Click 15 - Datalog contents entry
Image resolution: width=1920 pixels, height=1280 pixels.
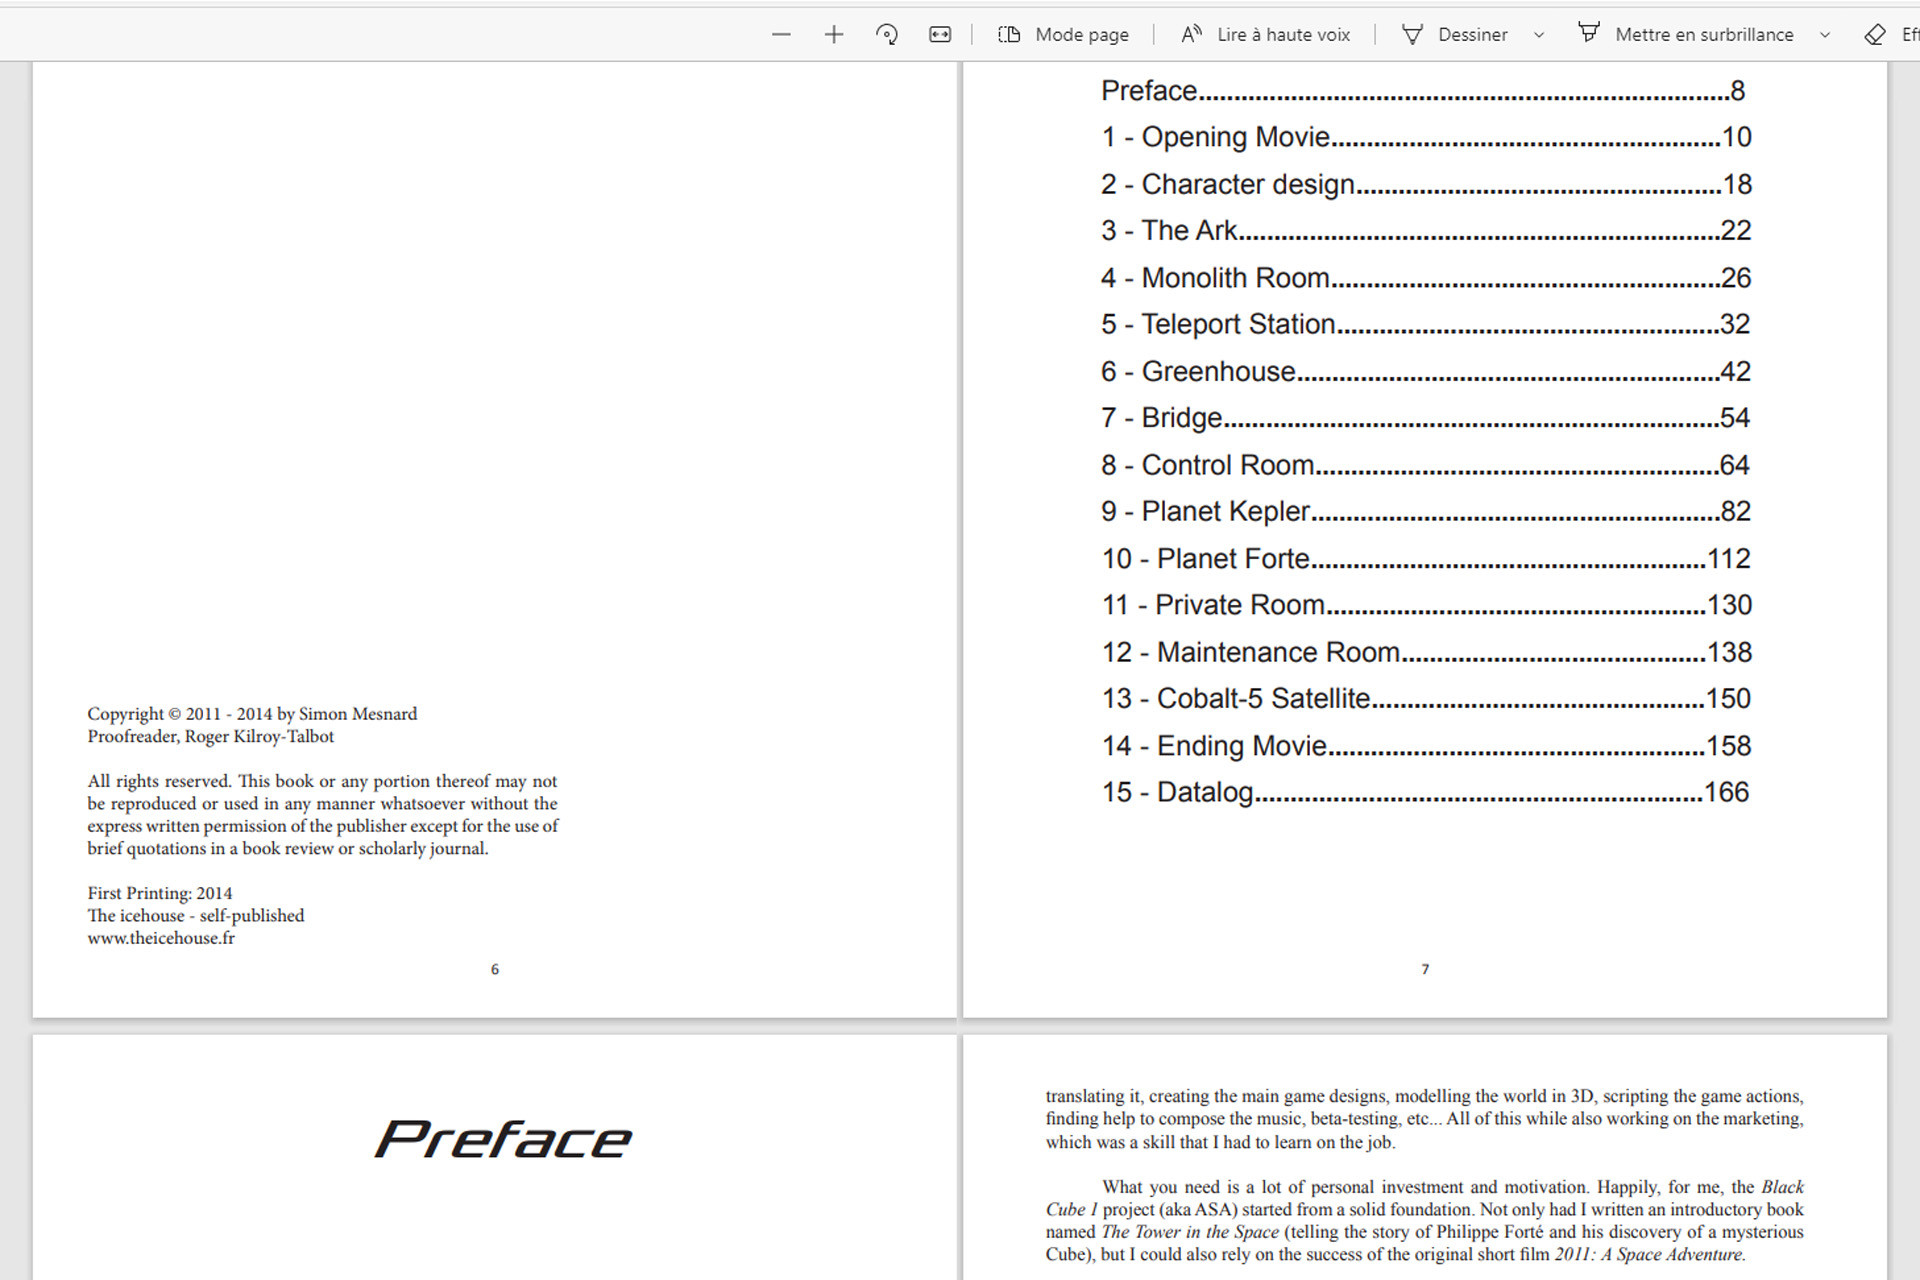coord(1178,793)
